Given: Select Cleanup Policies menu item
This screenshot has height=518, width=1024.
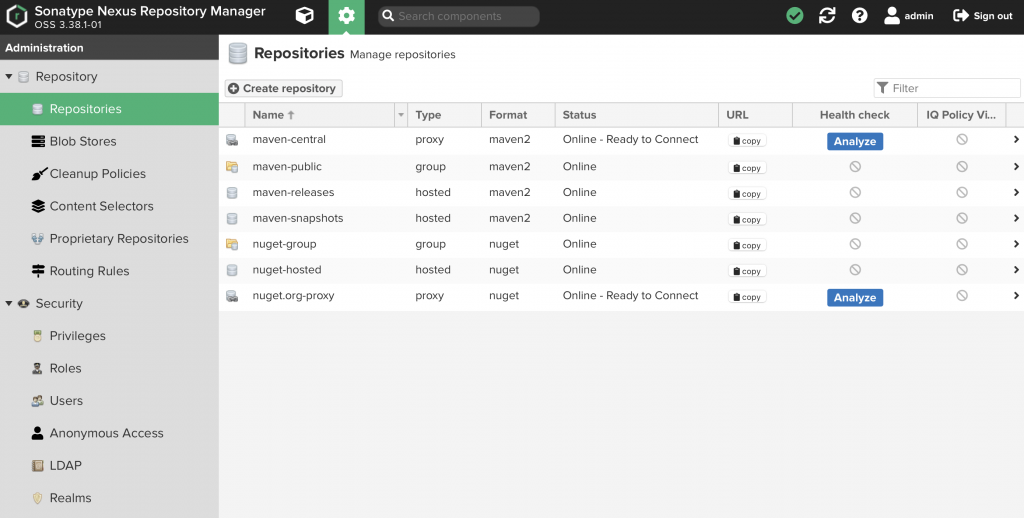Looking at the screenshot, I should 97,174.
